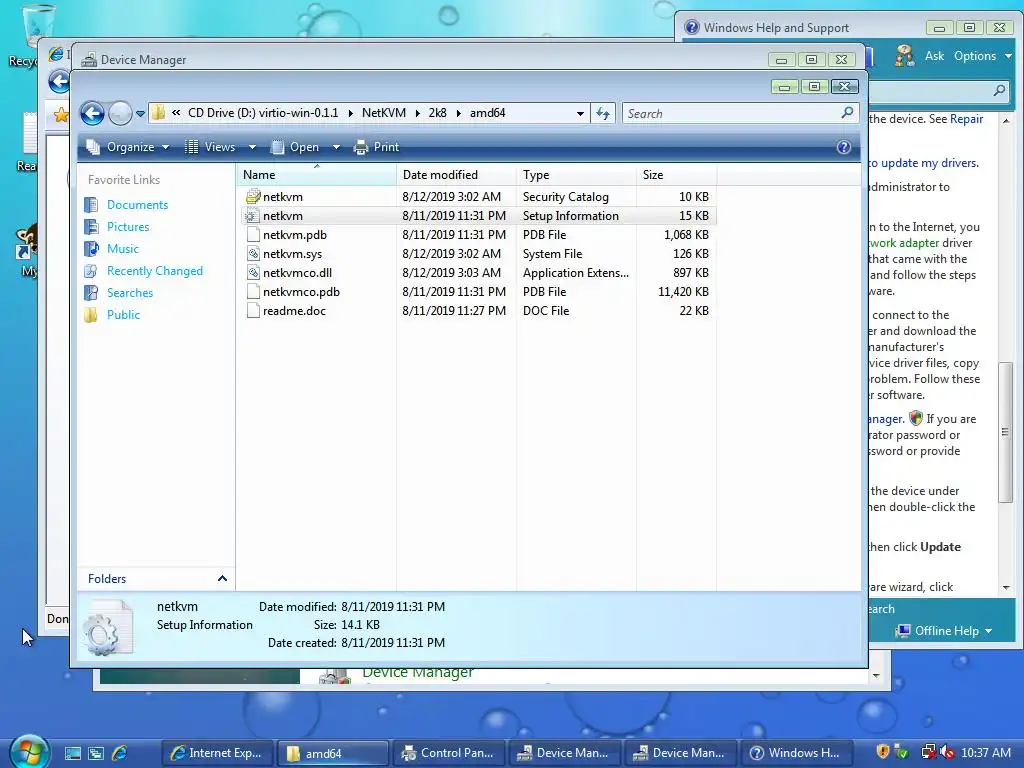Screen dimensions: 1024x768
Task: Select the netkvm.sys file icon
Action: tap(253, 253)
